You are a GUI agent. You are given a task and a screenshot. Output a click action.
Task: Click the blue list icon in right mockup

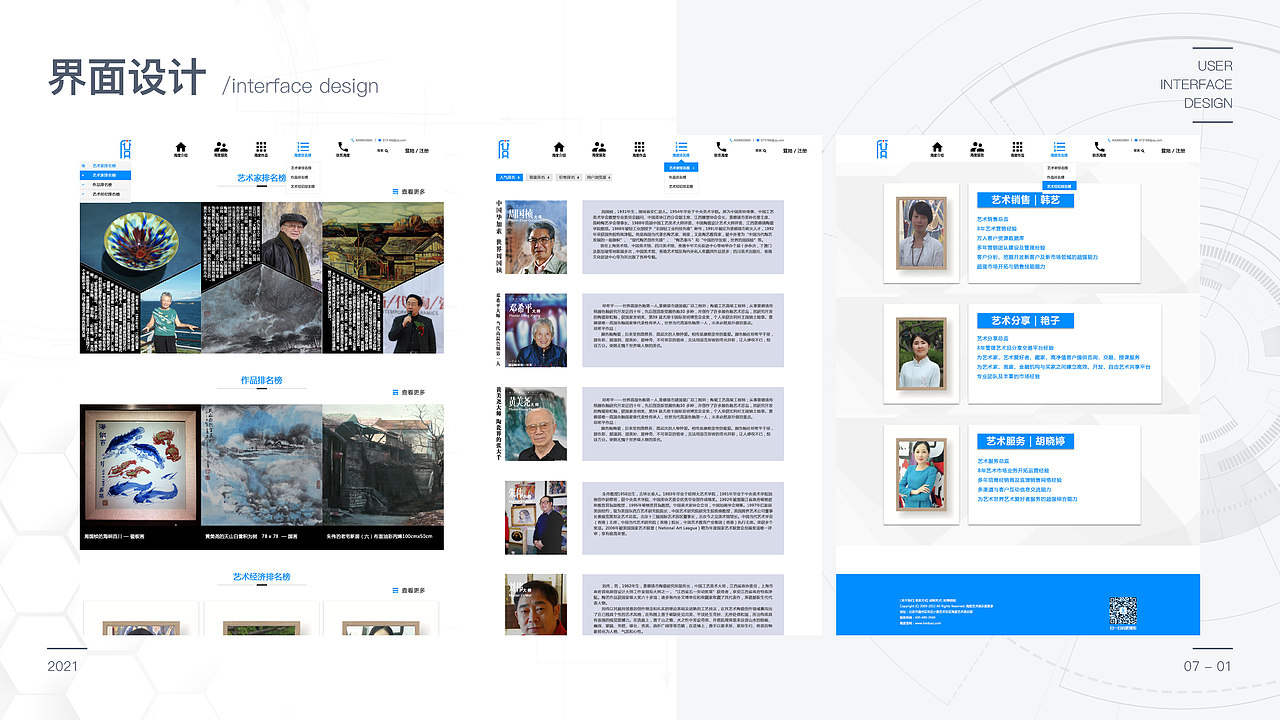[1059, 147]
